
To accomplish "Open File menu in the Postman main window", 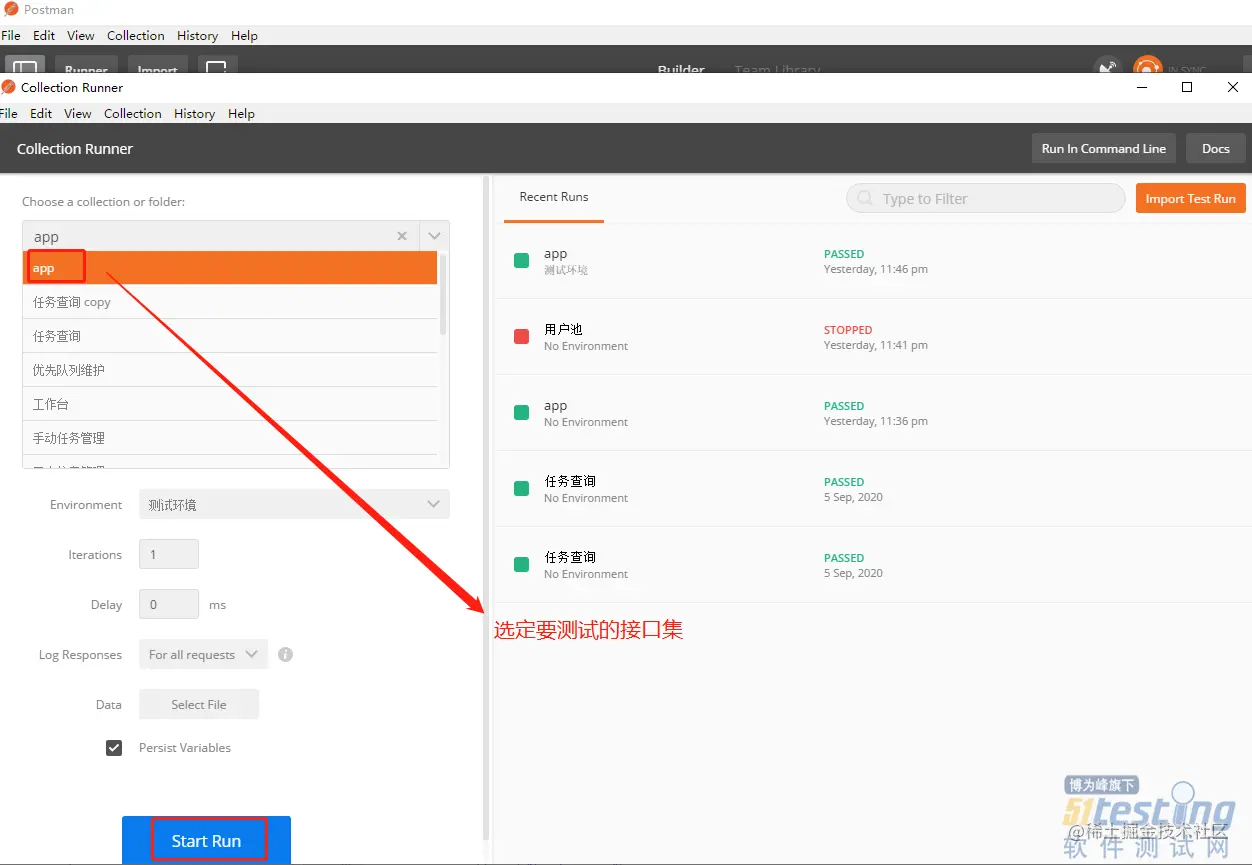I will (x=10, y=35).
